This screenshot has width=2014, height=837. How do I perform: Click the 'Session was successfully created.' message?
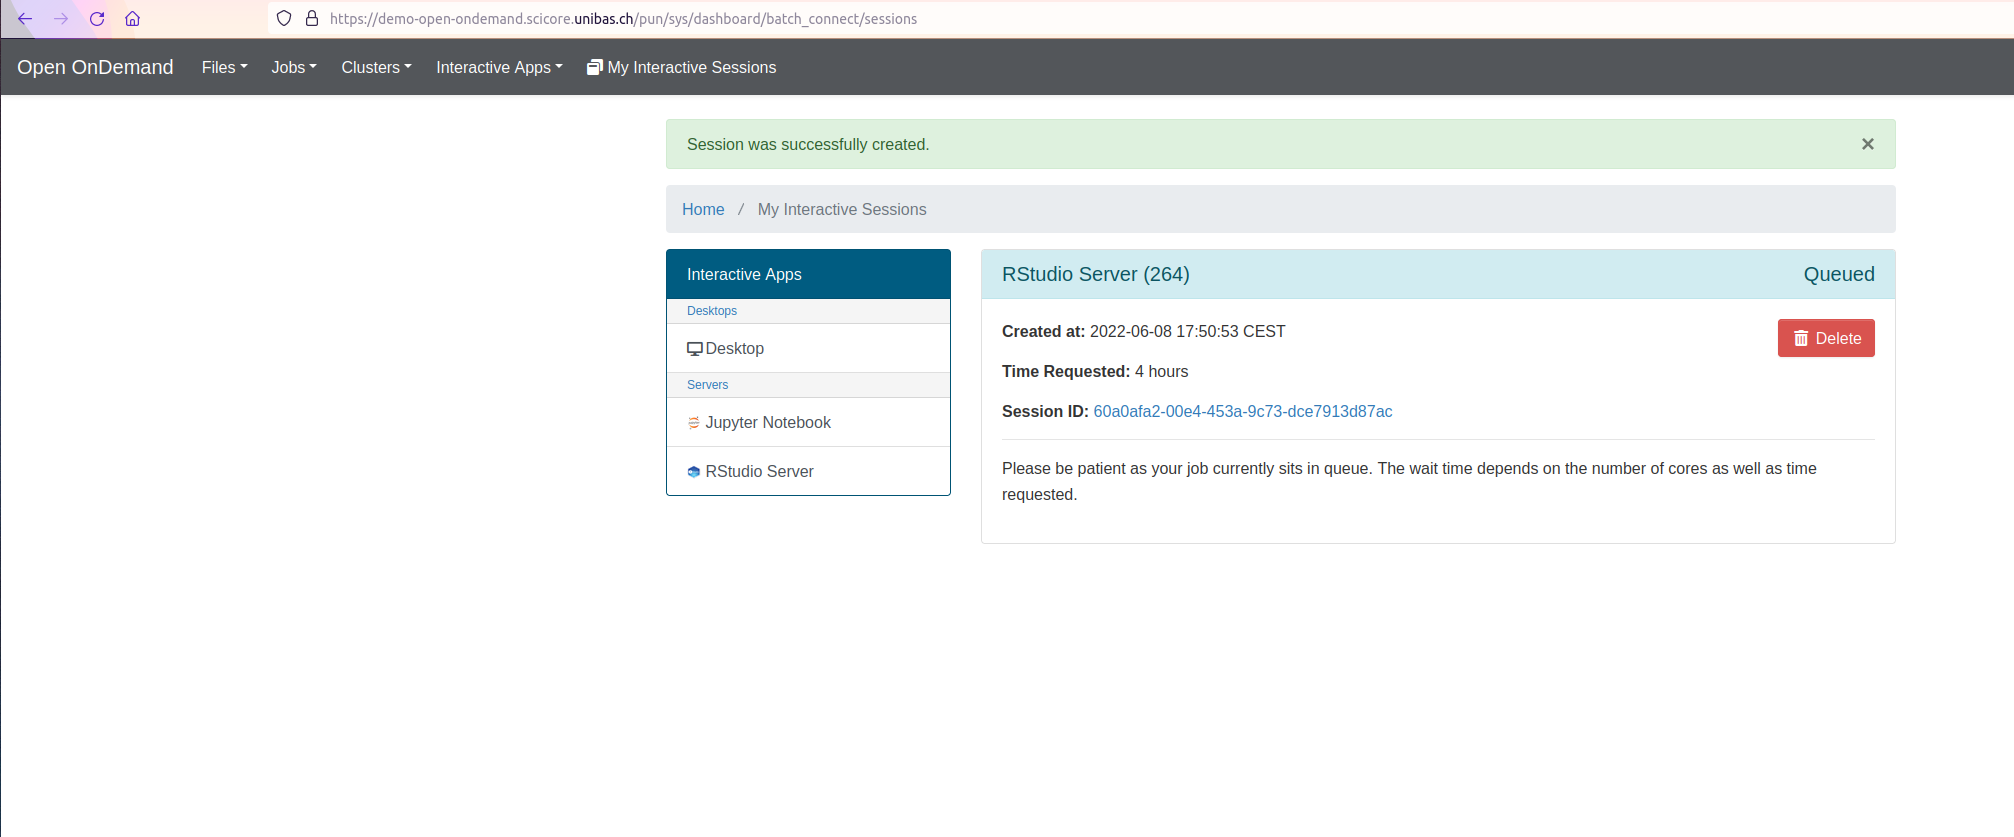point(808,144)
